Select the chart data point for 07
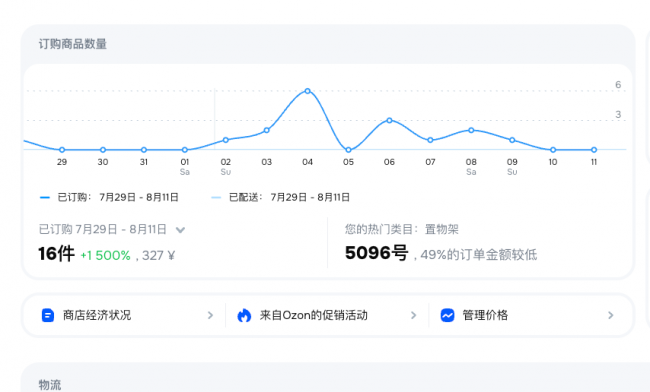 tap(430, 140)
